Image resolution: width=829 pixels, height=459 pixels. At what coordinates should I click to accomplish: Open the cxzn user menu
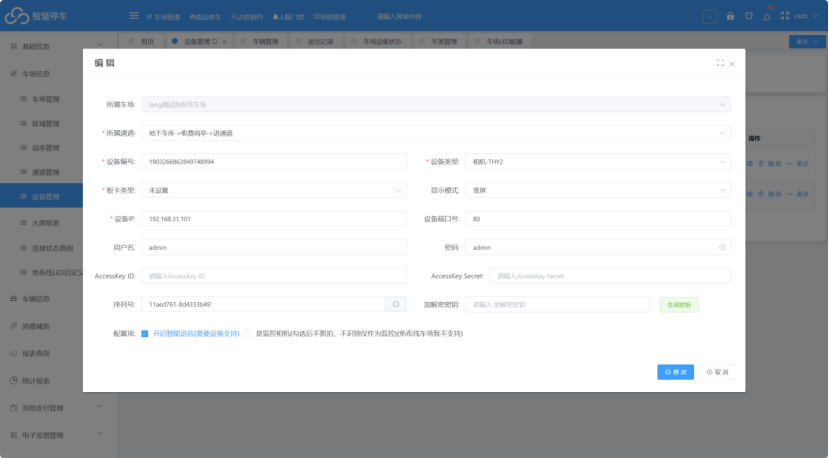pyautogui.click(x=806, y=16)
